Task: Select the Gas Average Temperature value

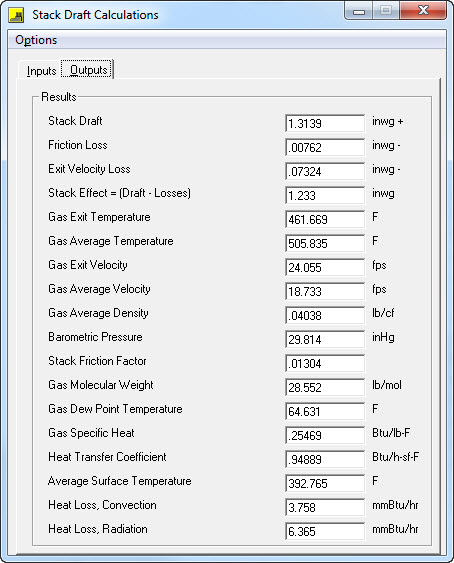Action: coord(325,243)
